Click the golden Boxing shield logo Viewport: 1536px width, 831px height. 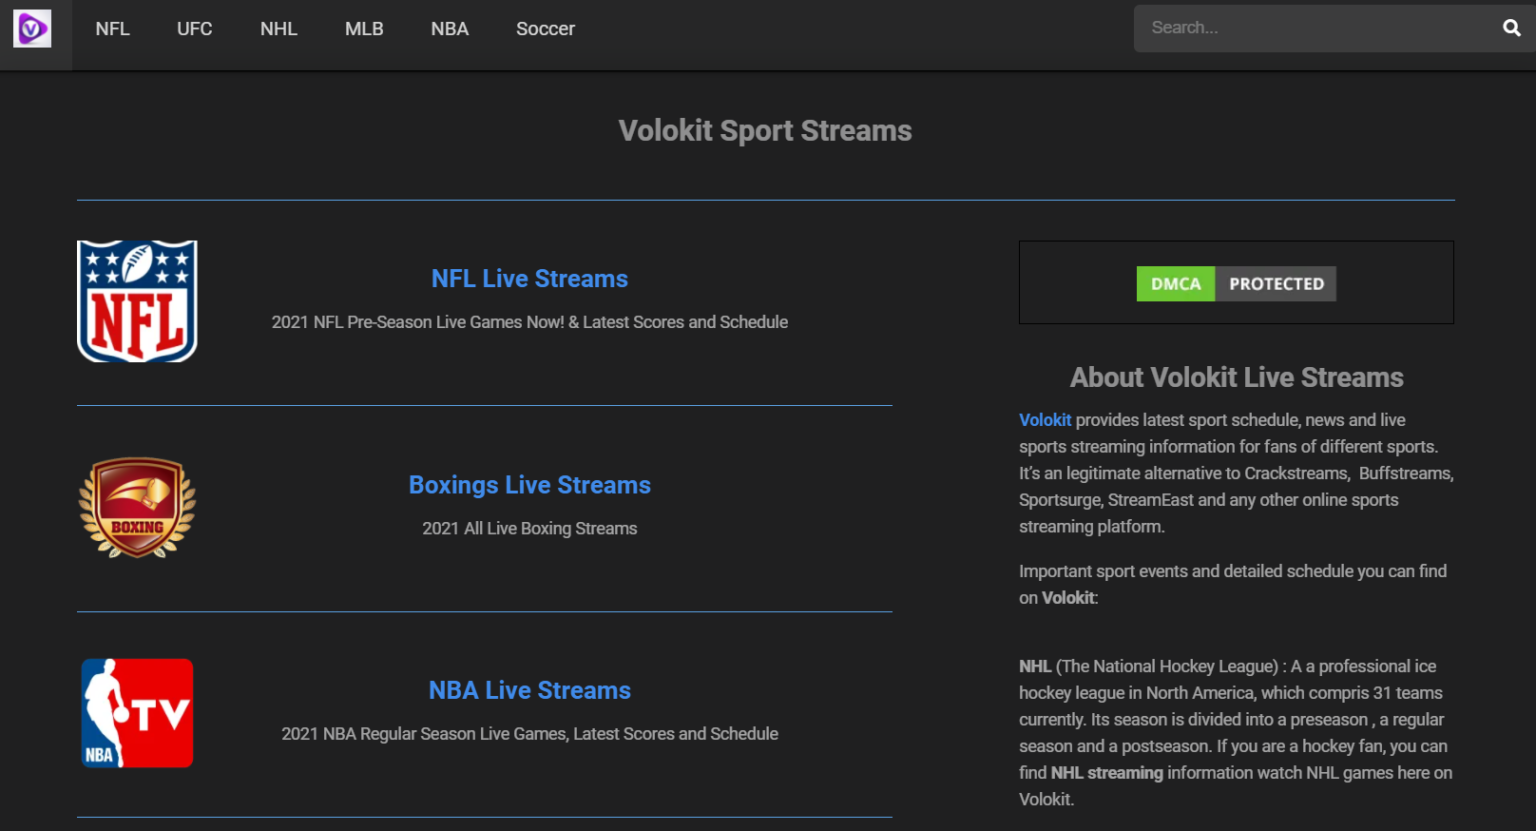click(x=137, y=507)
